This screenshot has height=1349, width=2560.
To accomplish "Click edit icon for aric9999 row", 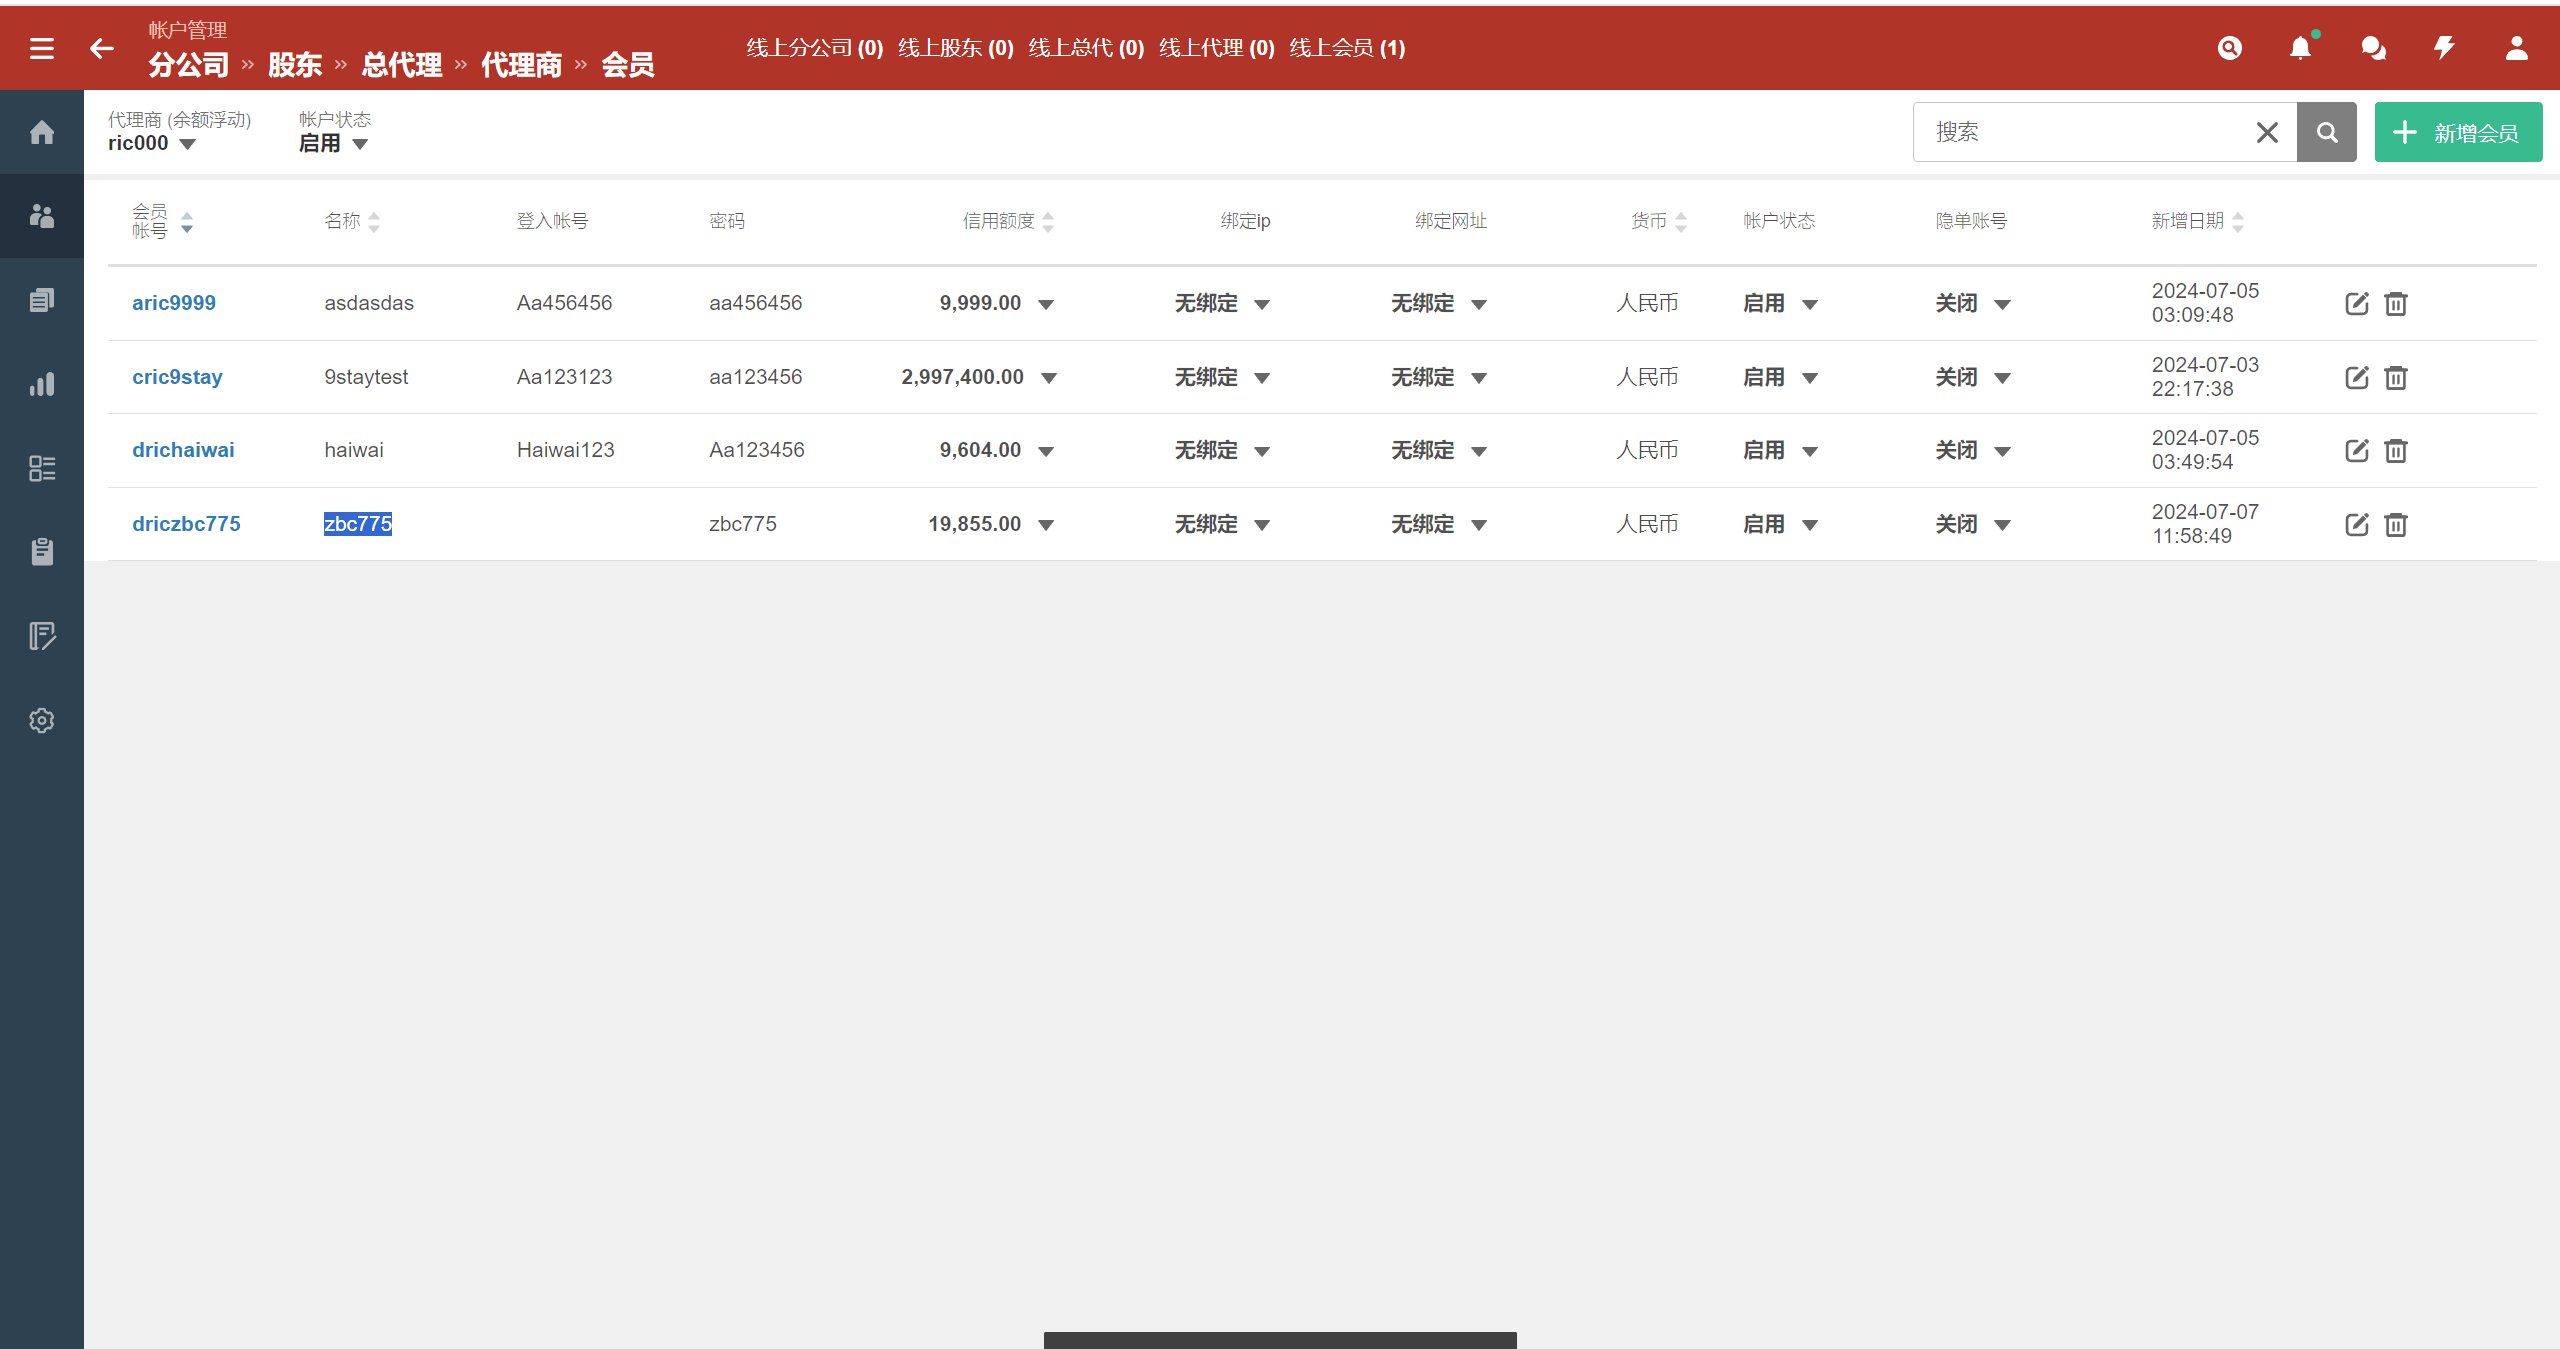I will (x=2356, y=303).
